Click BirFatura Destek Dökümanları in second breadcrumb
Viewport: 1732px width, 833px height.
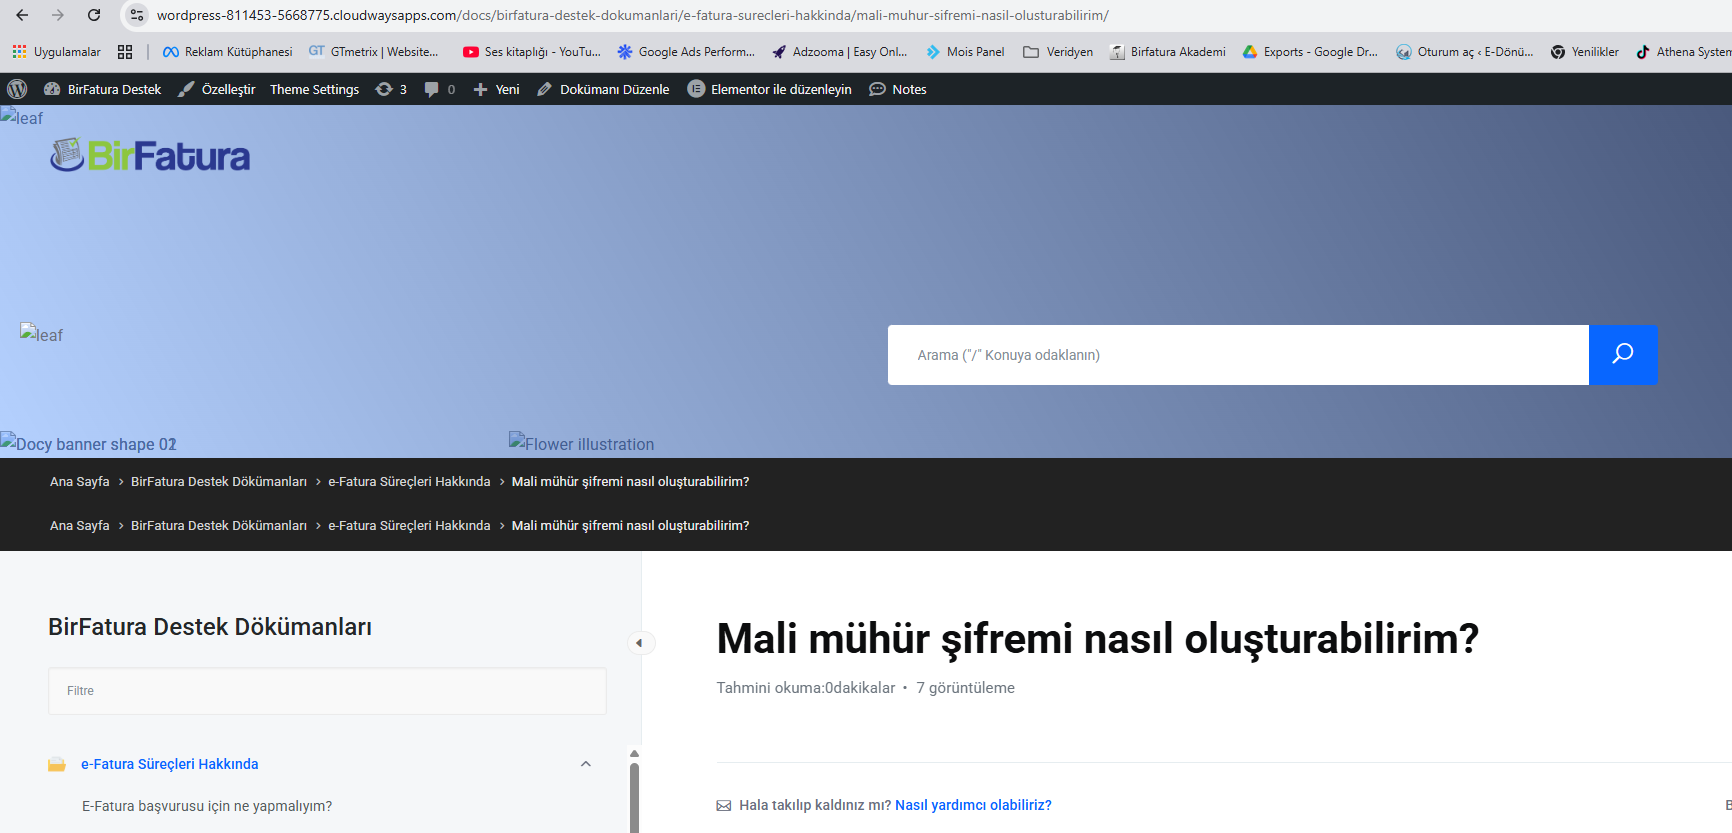tap(219, 526)
